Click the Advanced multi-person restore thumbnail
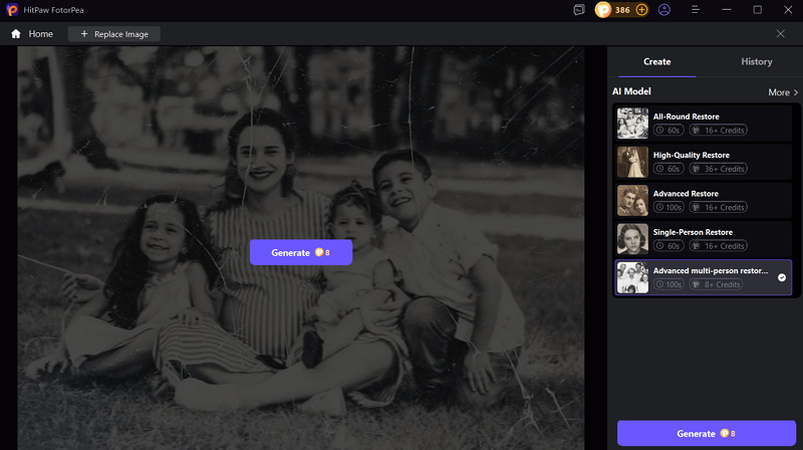 tap(632, 277)
